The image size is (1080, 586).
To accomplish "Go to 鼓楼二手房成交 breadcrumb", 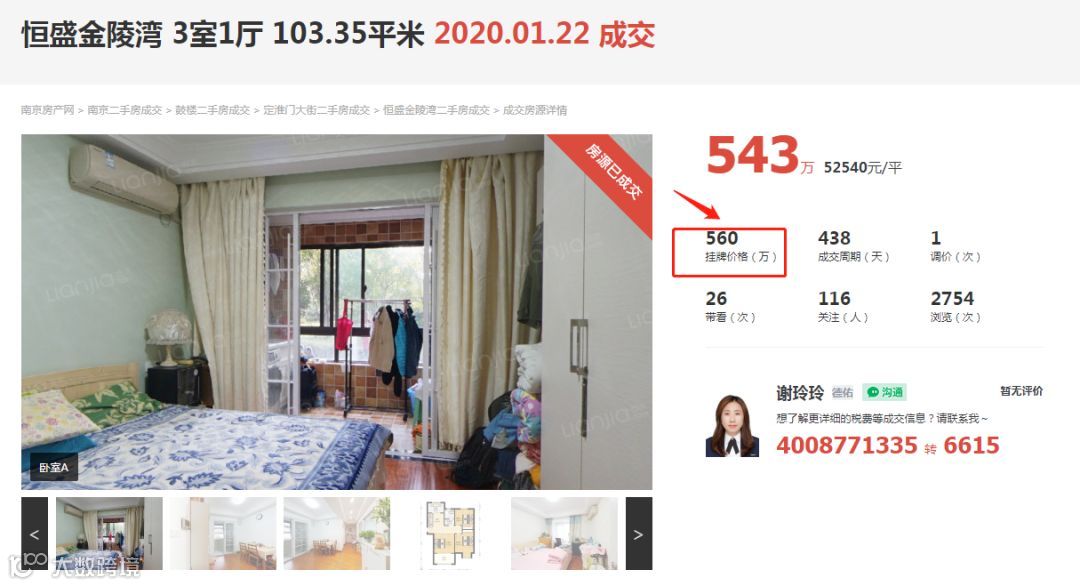I will (212, 110).
